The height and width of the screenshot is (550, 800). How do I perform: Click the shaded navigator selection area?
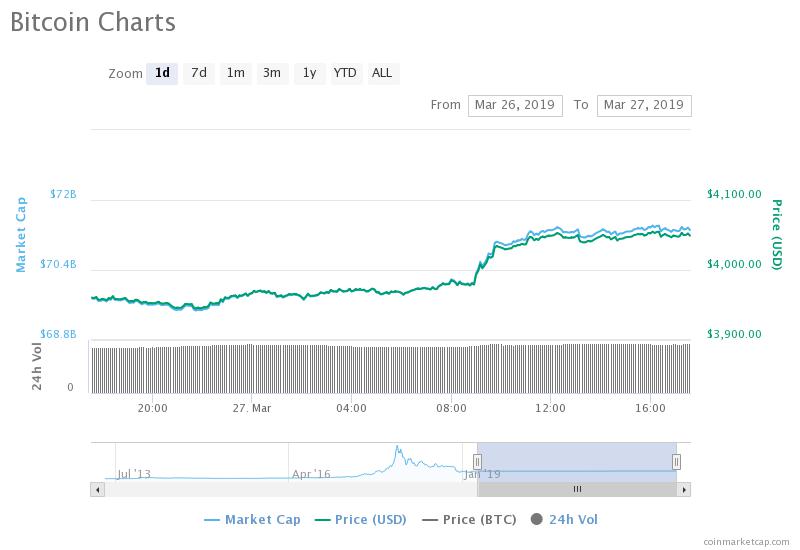coord(577,457)
